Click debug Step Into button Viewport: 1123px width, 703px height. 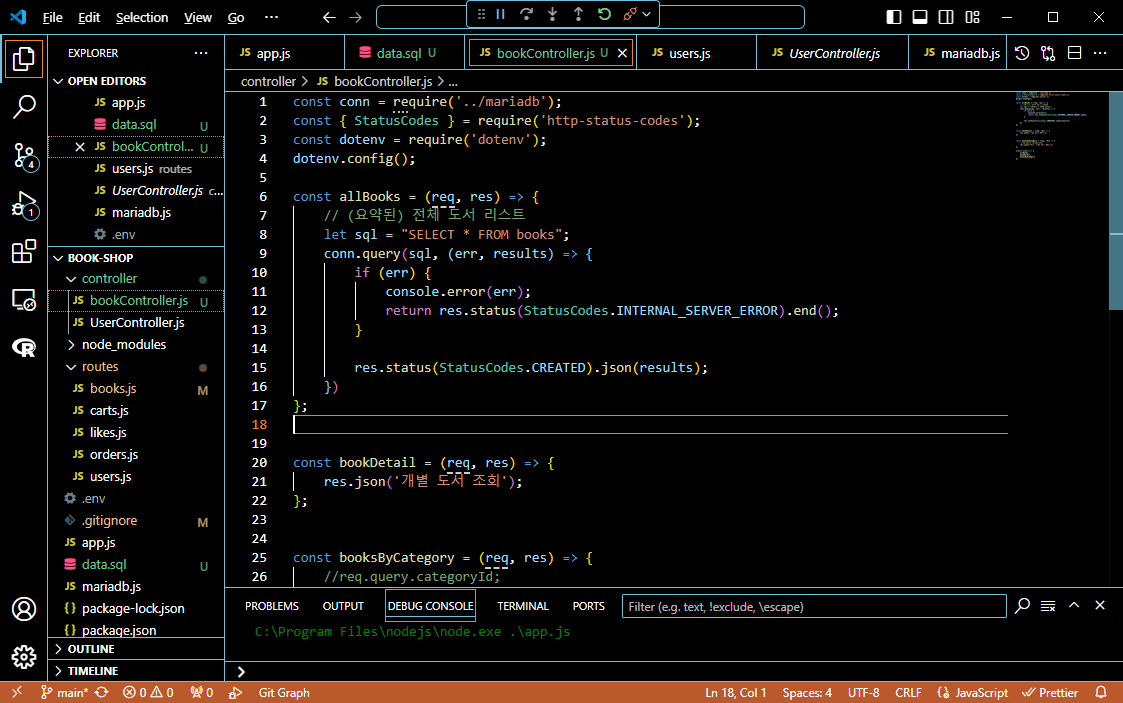552,14
